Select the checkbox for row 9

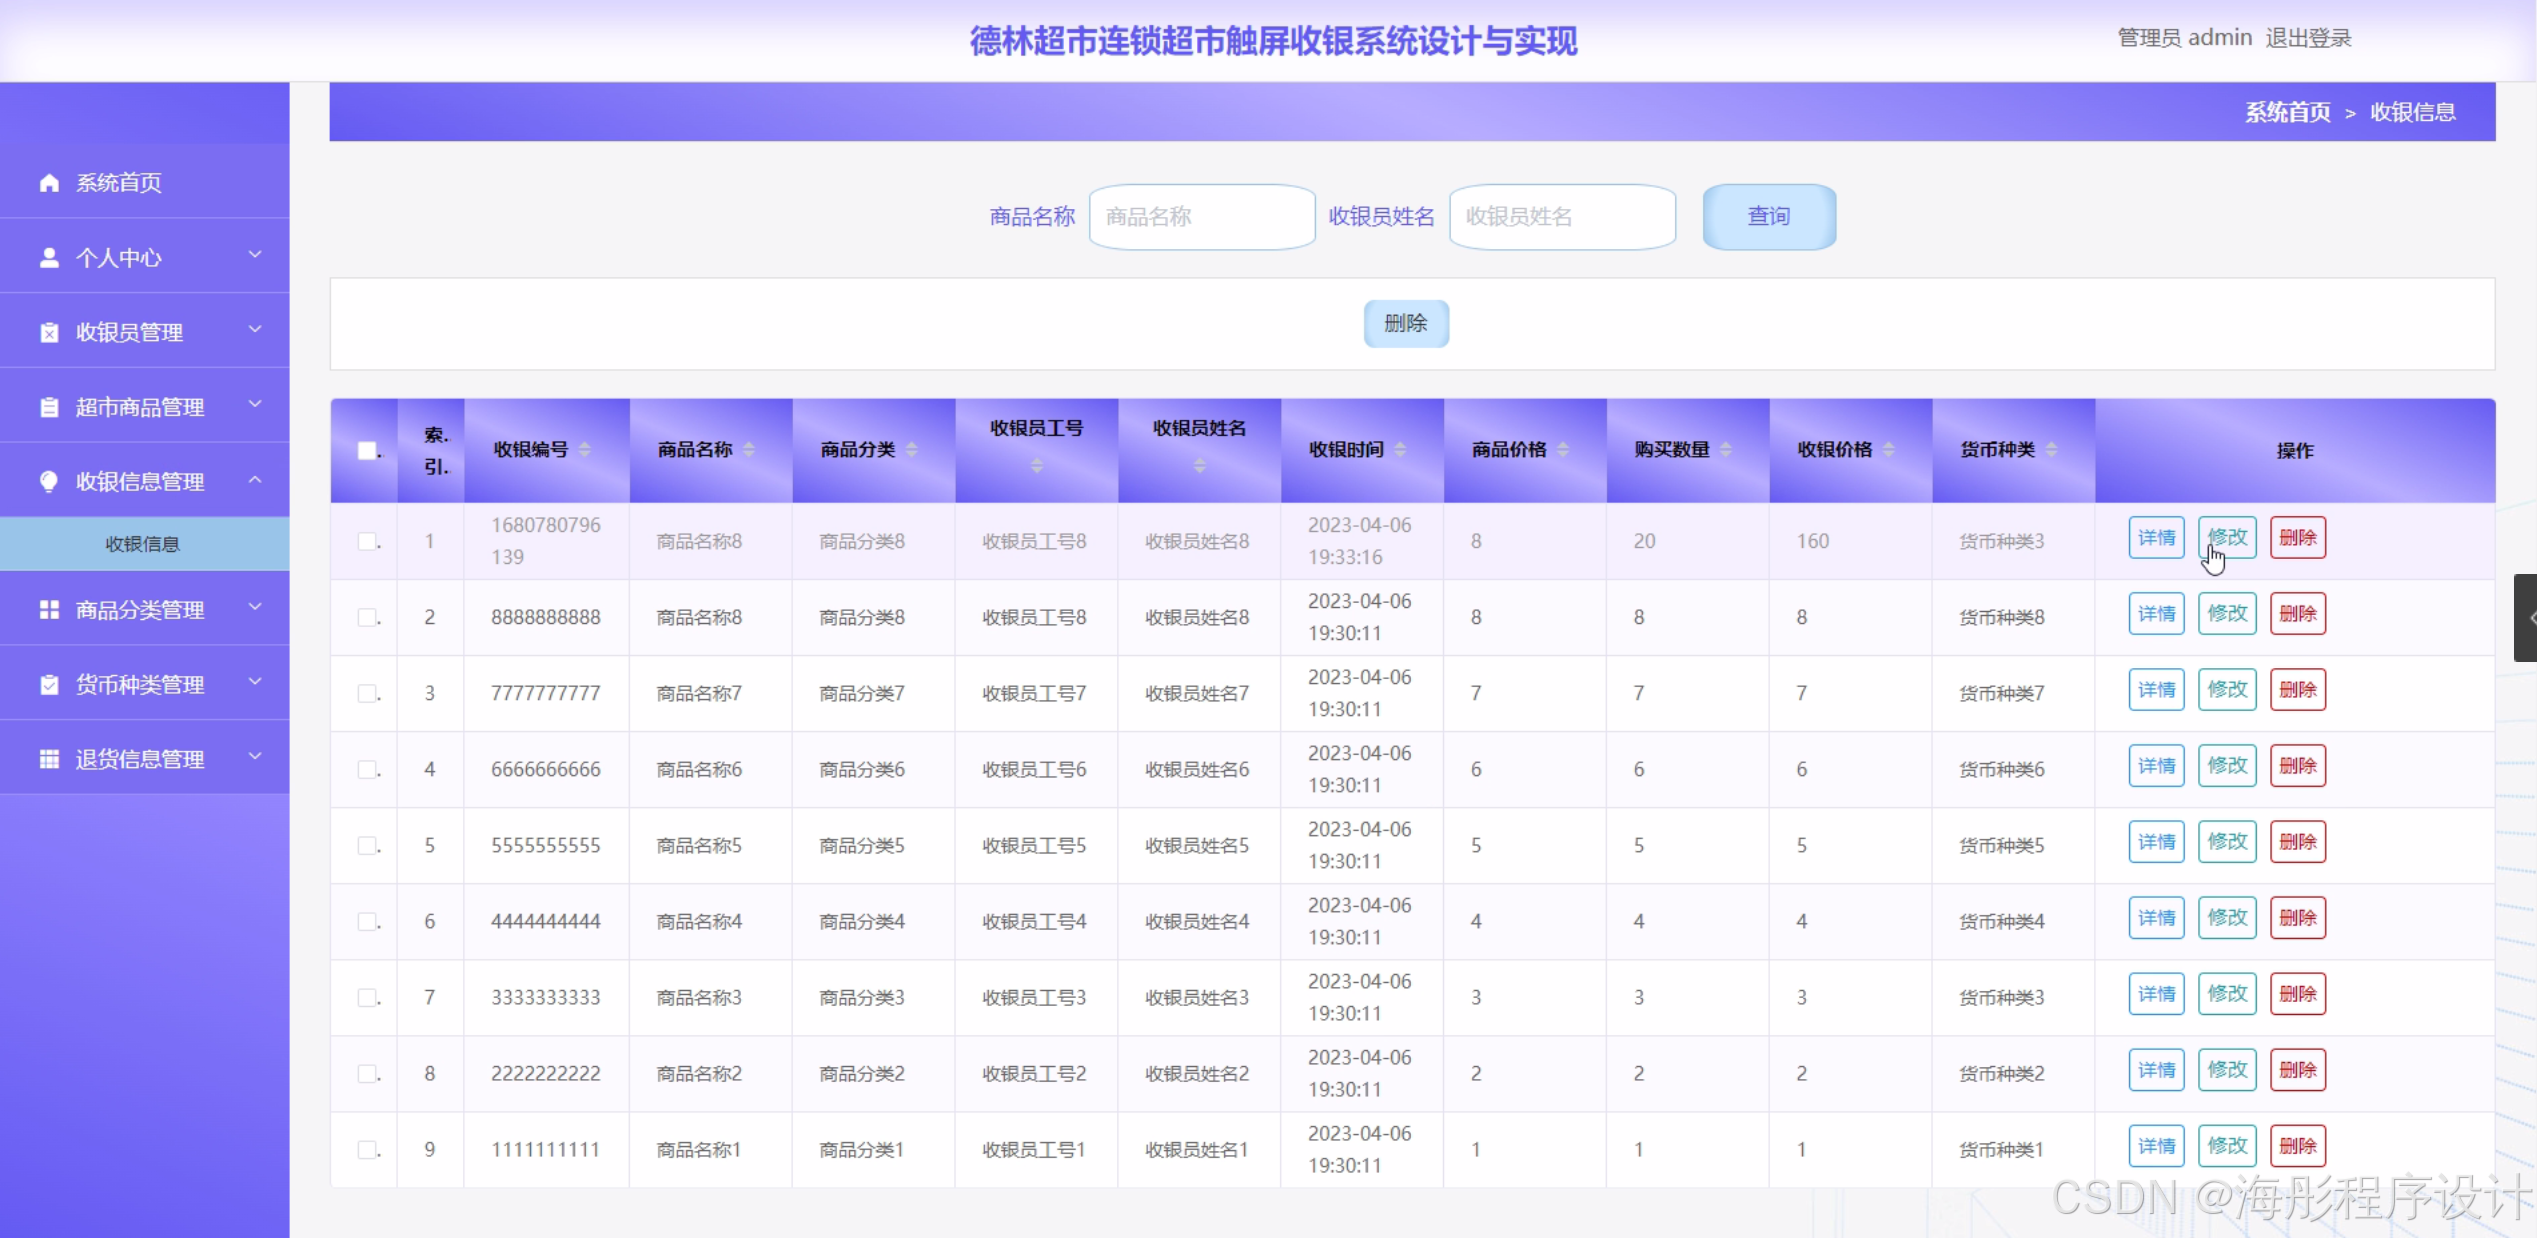(x=367, y=1149)
